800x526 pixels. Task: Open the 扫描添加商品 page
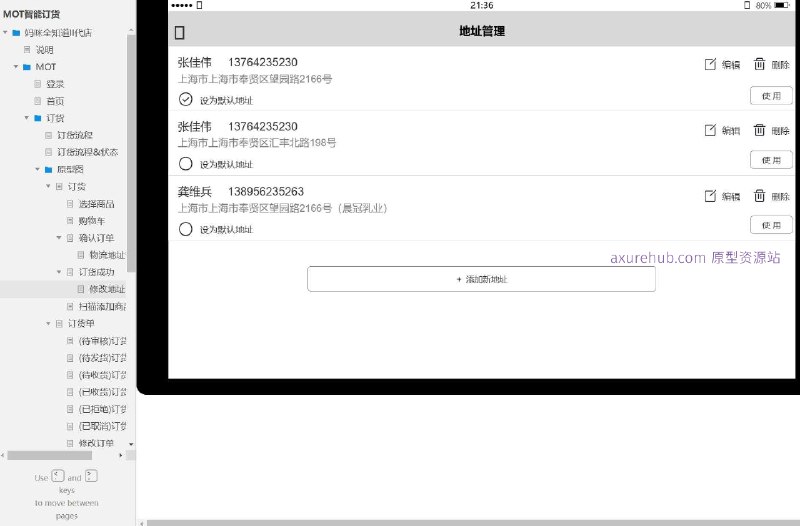[x=103, y=306]
